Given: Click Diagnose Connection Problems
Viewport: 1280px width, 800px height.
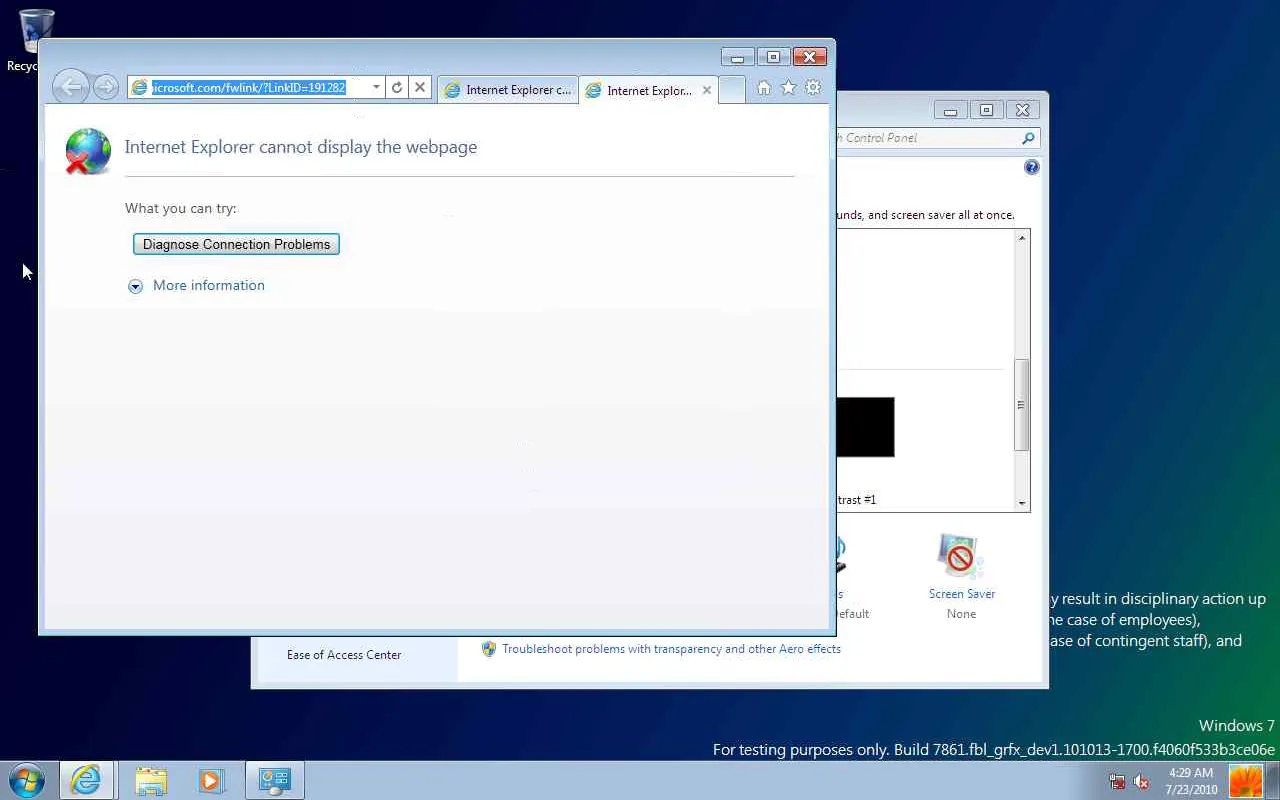Looking at the screenshot, I should point(236,244).
